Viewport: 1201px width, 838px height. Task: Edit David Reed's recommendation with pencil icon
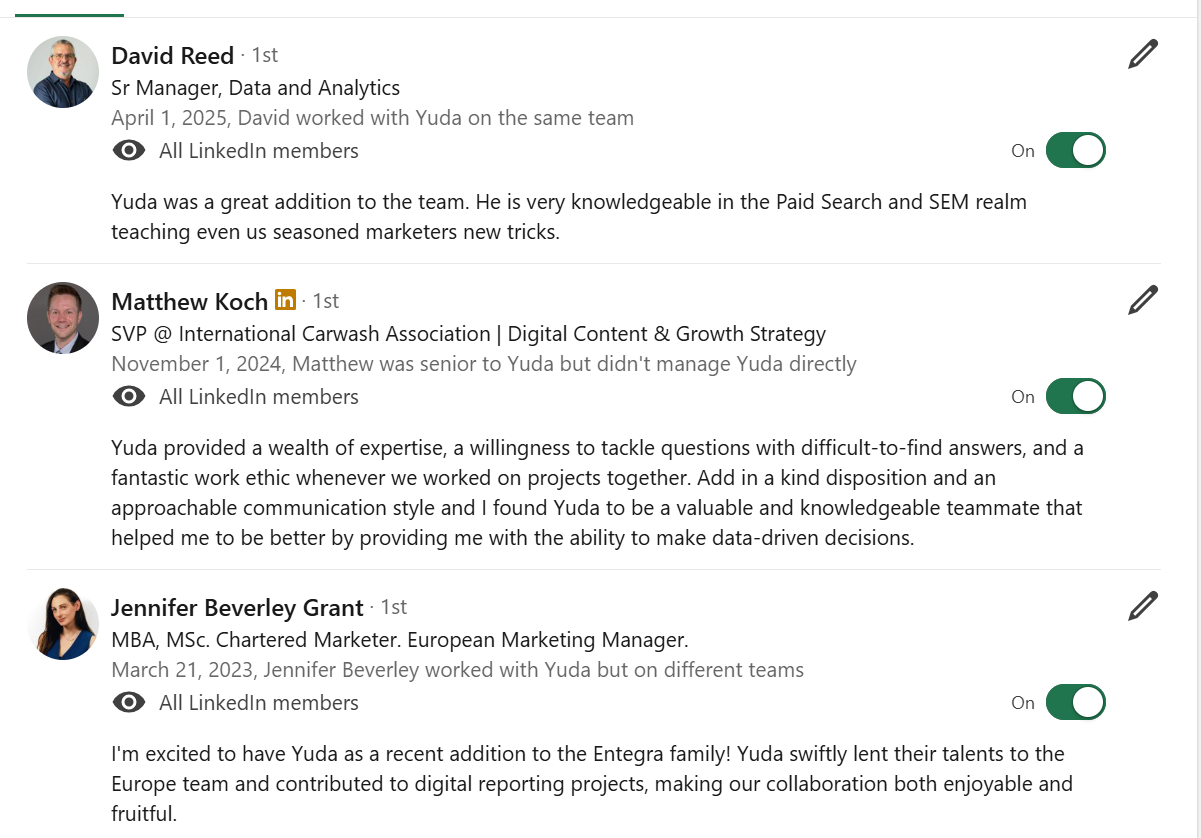pyautogui.click(x=1142, y=54)
